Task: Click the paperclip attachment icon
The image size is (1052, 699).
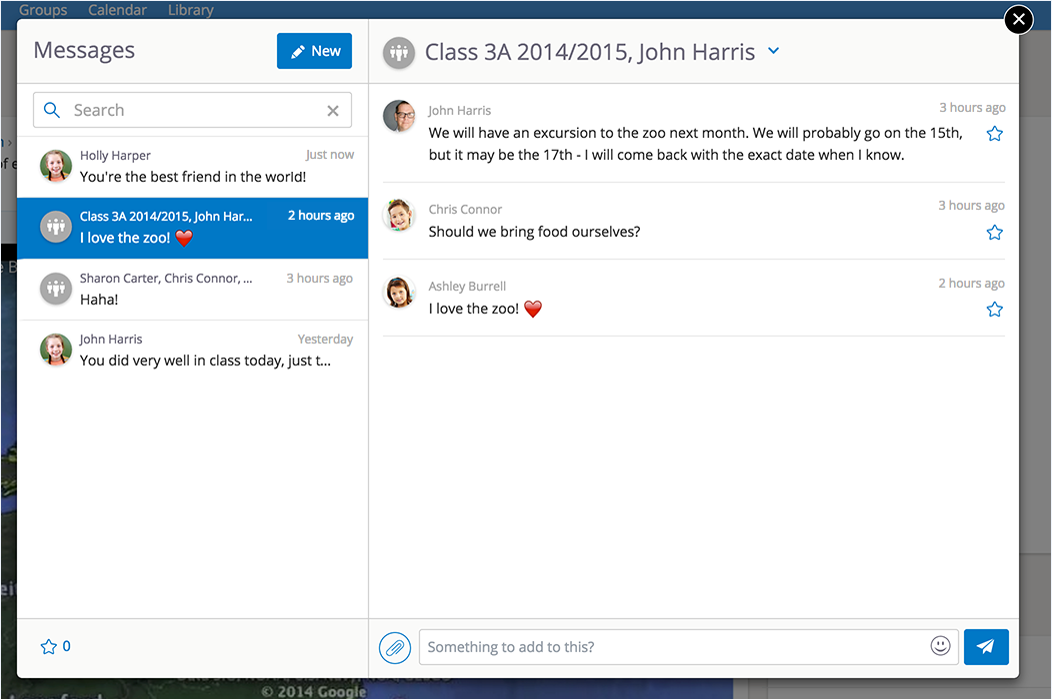Action: click(x=395, y=647)
